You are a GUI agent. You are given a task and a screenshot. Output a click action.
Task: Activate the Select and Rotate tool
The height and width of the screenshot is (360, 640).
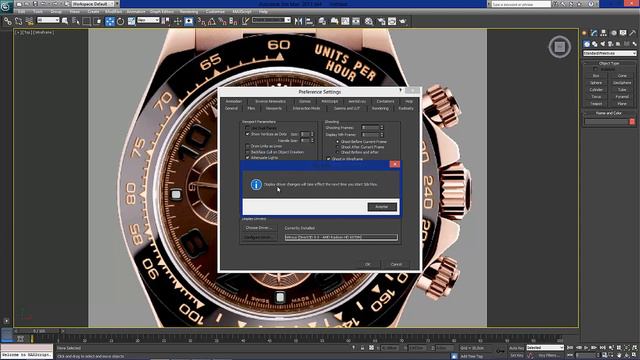click(x=120, y=21)
